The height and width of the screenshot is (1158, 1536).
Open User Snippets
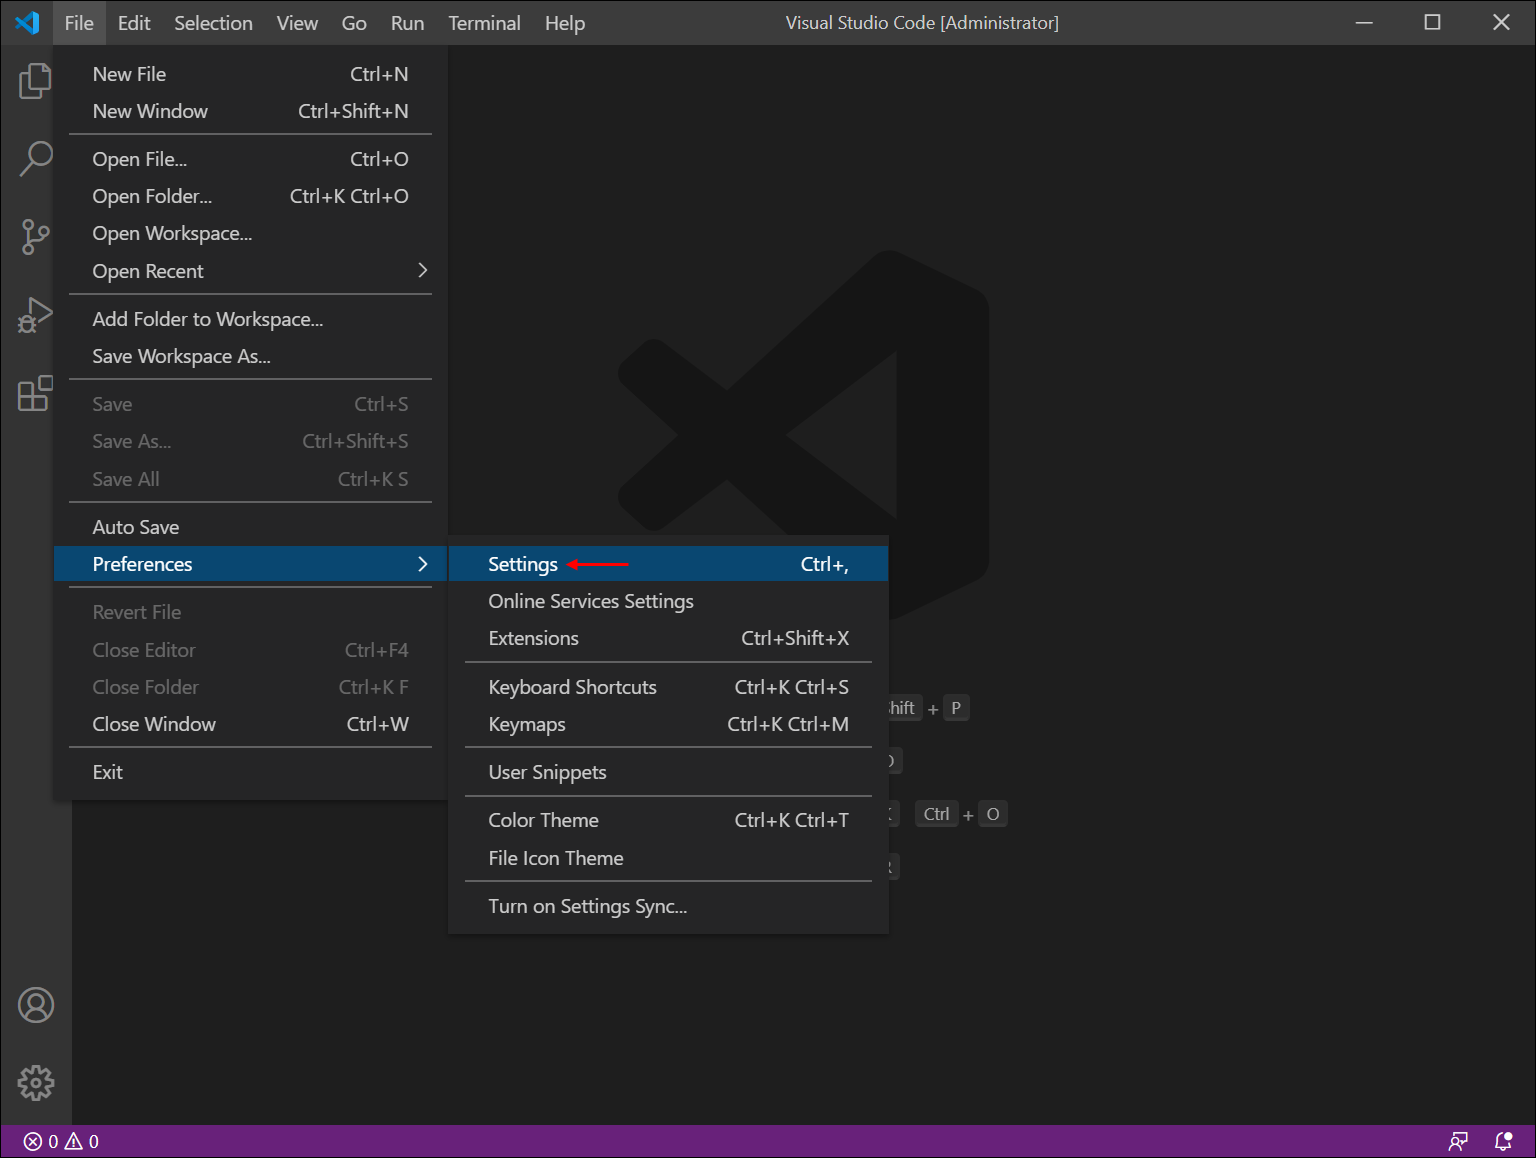point(668,772)
